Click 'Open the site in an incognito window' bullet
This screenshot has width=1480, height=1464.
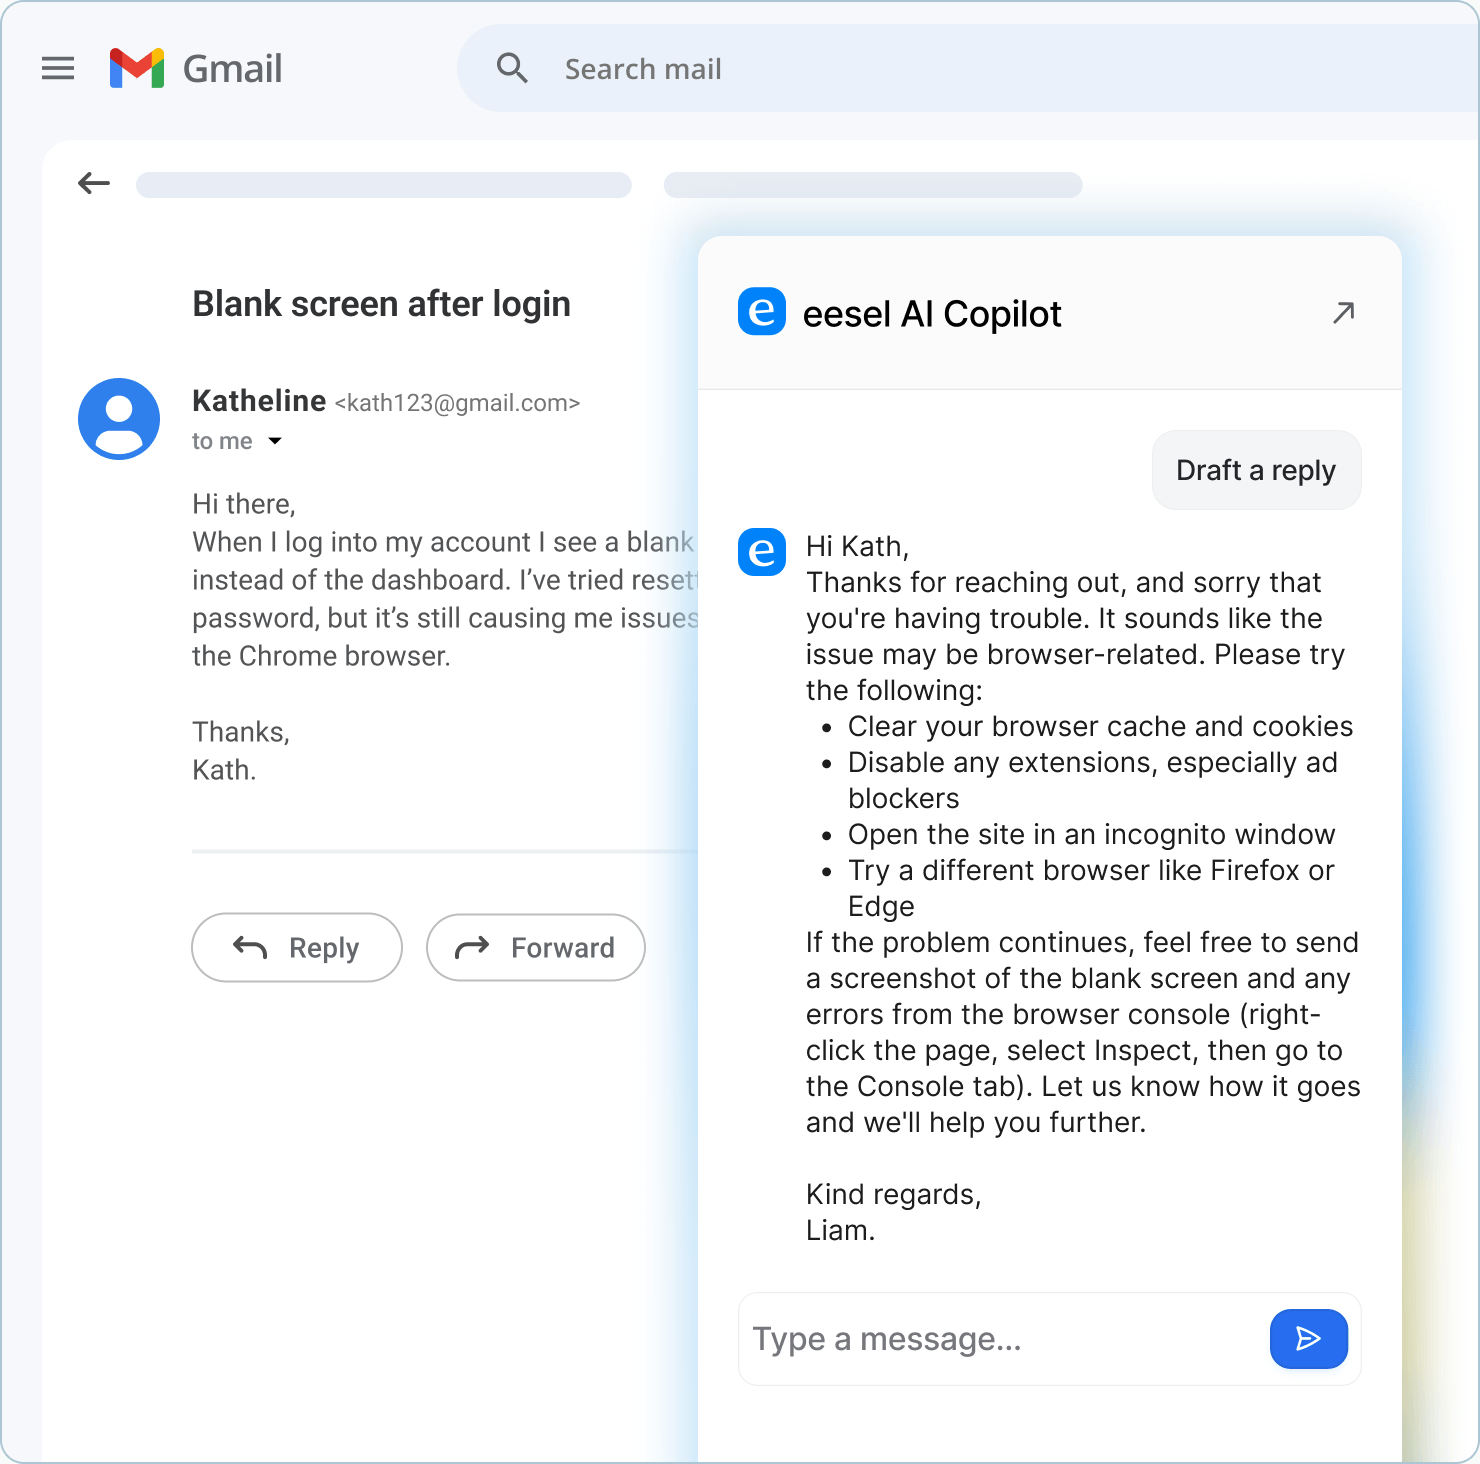(x=1091, y=834)
